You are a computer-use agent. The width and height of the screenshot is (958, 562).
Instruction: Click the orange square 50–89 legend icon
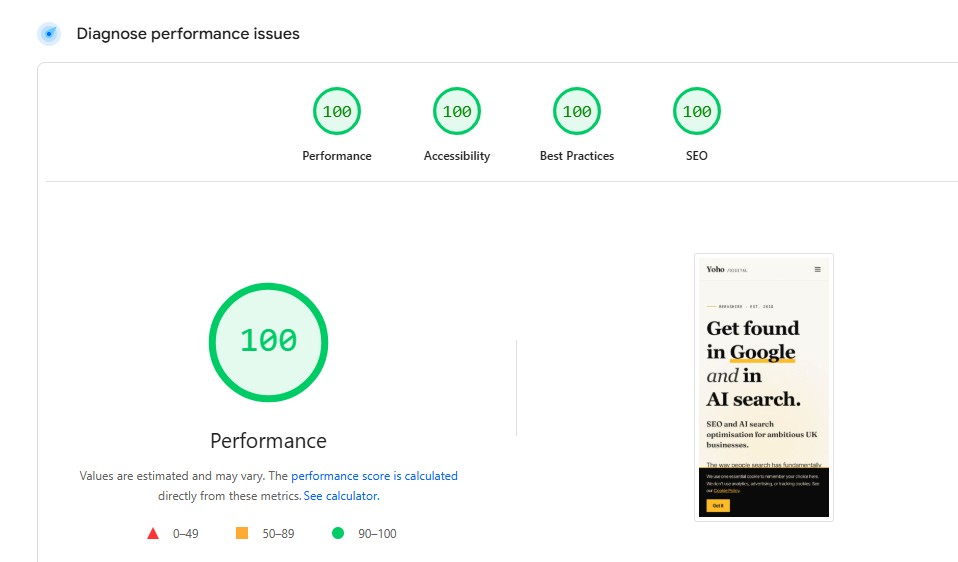click(x=242, y=533)
